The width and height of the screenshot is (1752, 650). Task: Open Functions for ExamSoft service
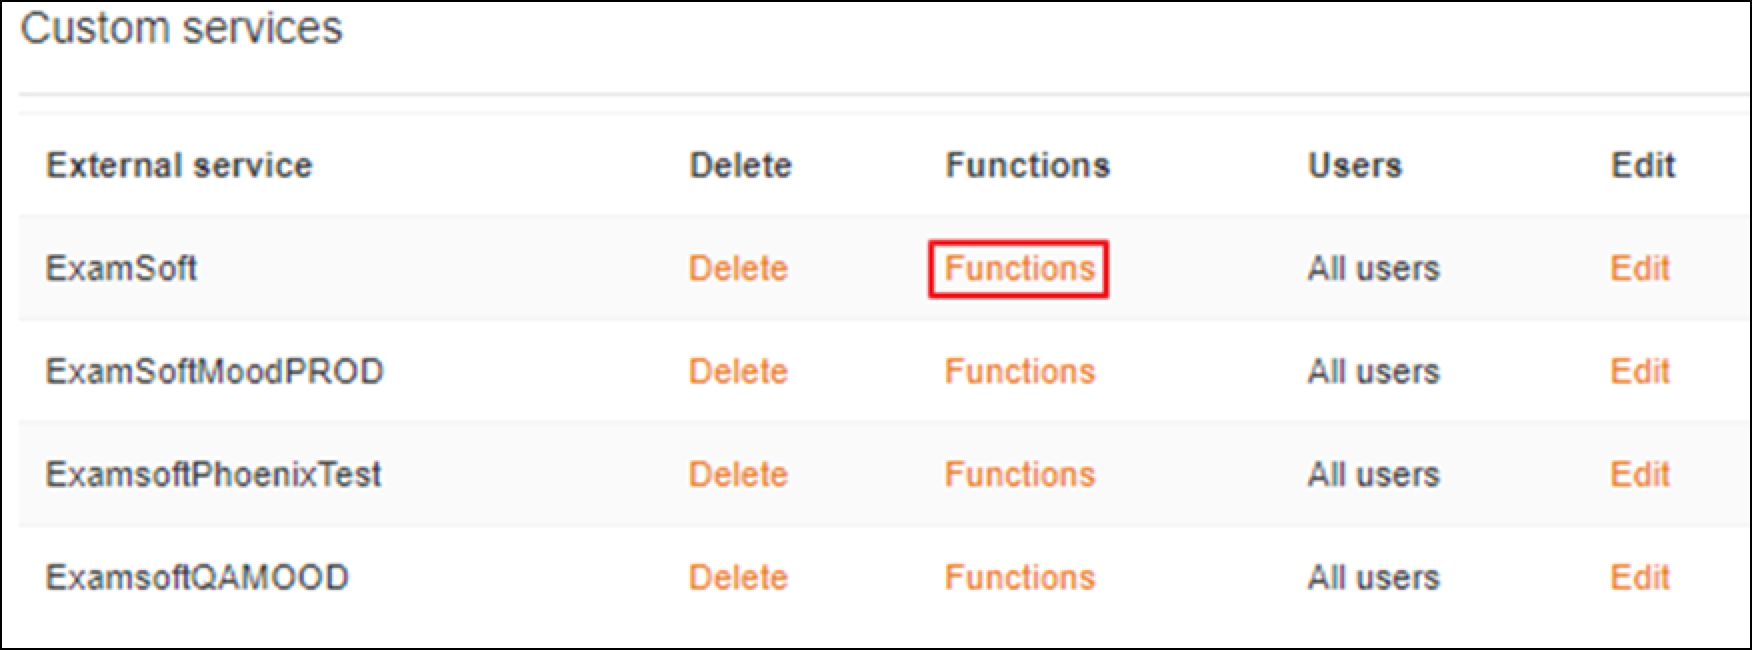pyautogui.click(x=1019, y=268)
